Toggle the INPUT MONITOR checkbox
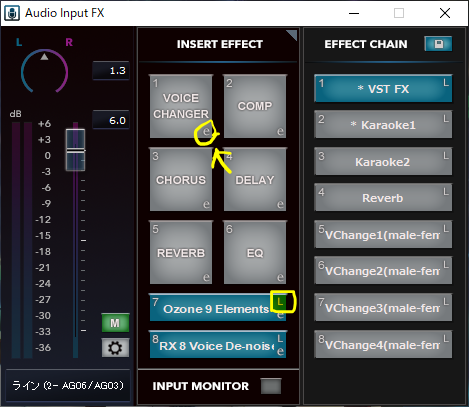The image size is (469, 407). tap(271, 386)
